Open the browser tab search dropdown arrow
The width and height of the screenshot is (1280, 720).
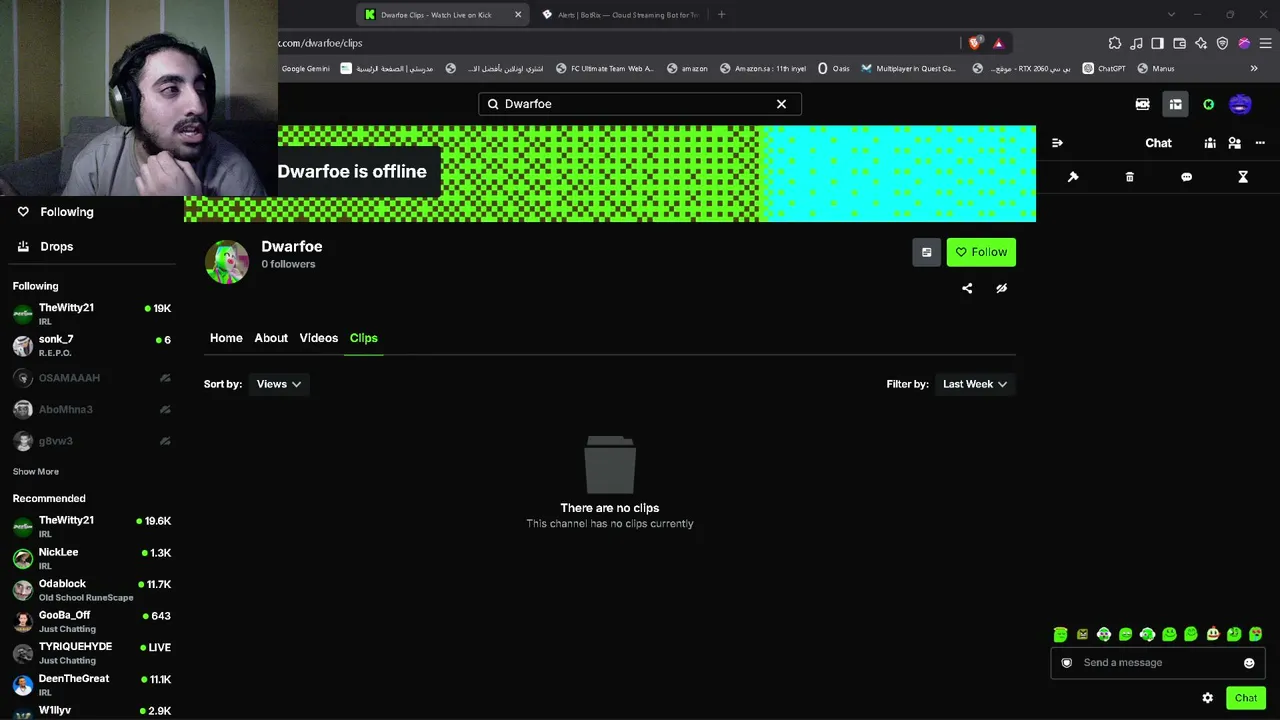(x=1171, y=14)
